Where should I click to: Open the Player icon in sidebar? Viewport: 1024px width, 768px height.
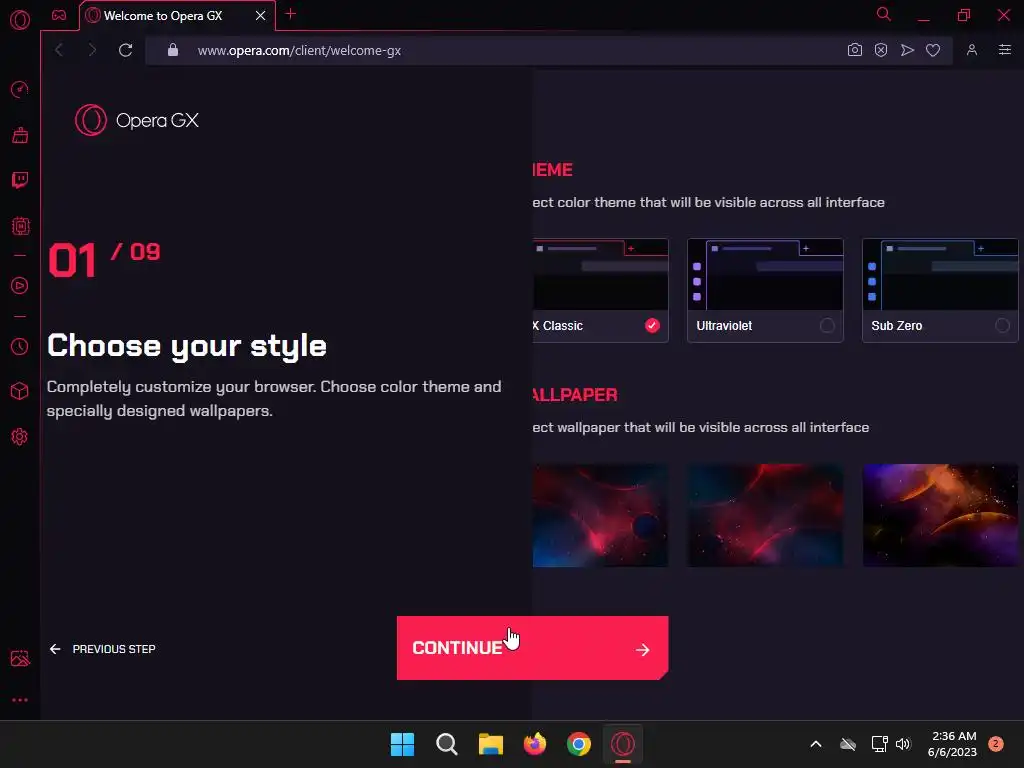coord(20,285)
